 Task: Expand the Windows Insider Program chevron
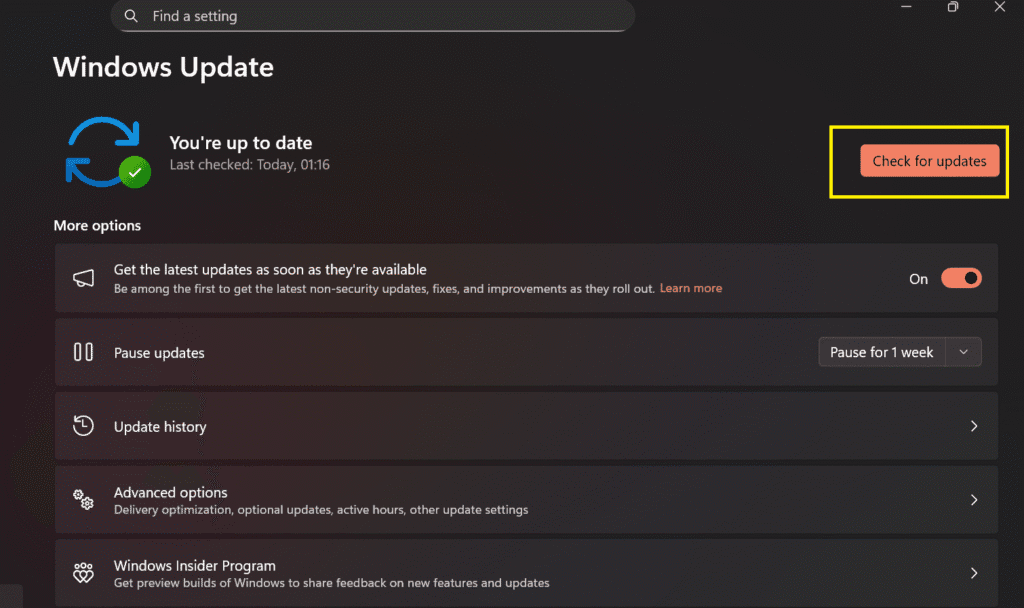(x=973, y=573)
